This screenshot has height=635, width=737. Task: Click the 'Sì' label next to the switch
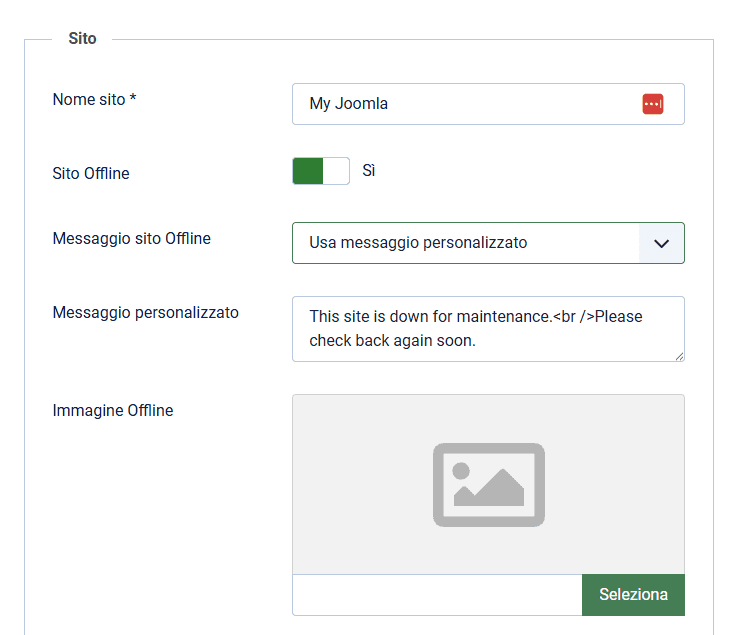tap(368, 171)
